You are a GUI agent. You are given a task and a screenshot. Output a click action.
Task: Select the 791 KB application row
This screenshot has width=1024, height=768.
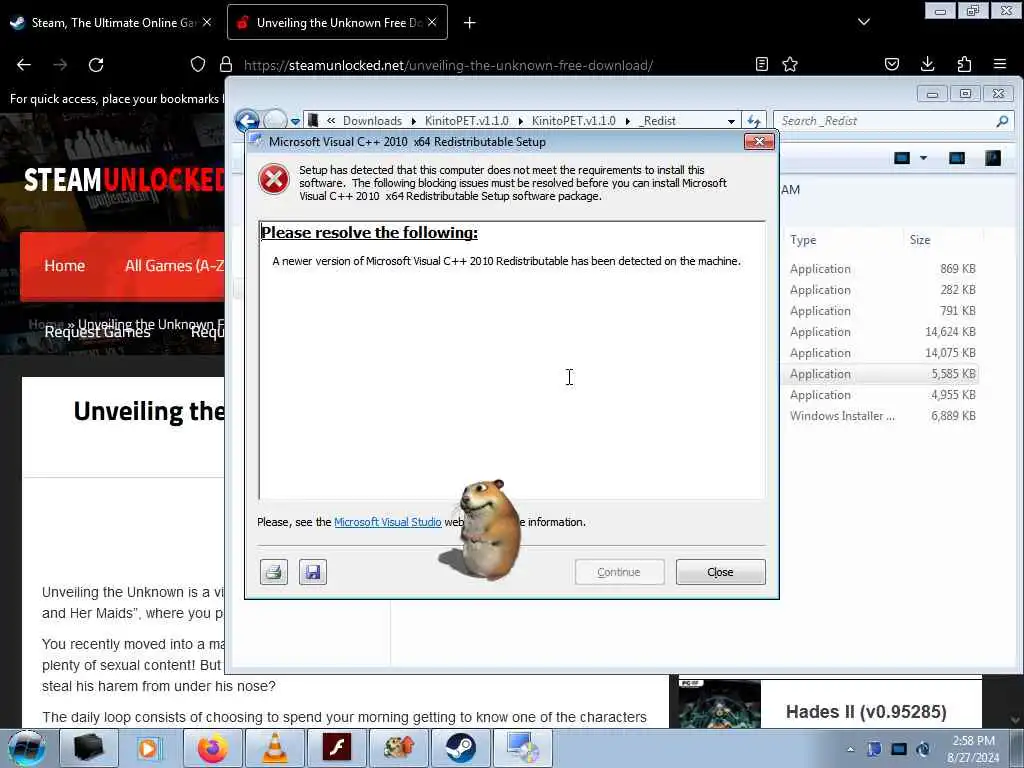(x=882, y=311)
